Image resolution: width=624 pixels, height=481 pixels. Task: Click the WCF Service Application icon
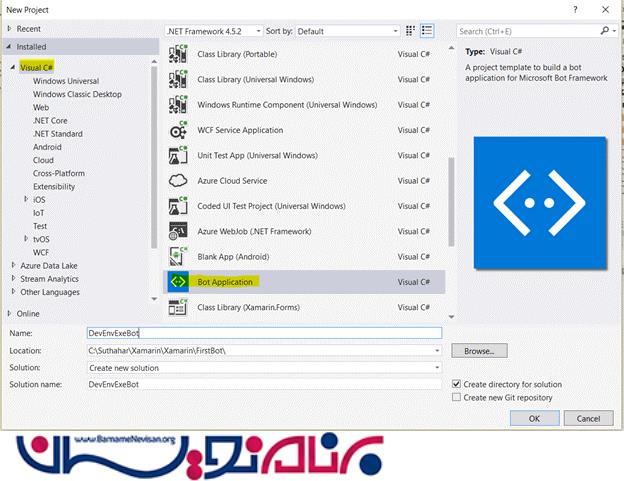coord(179,130)
